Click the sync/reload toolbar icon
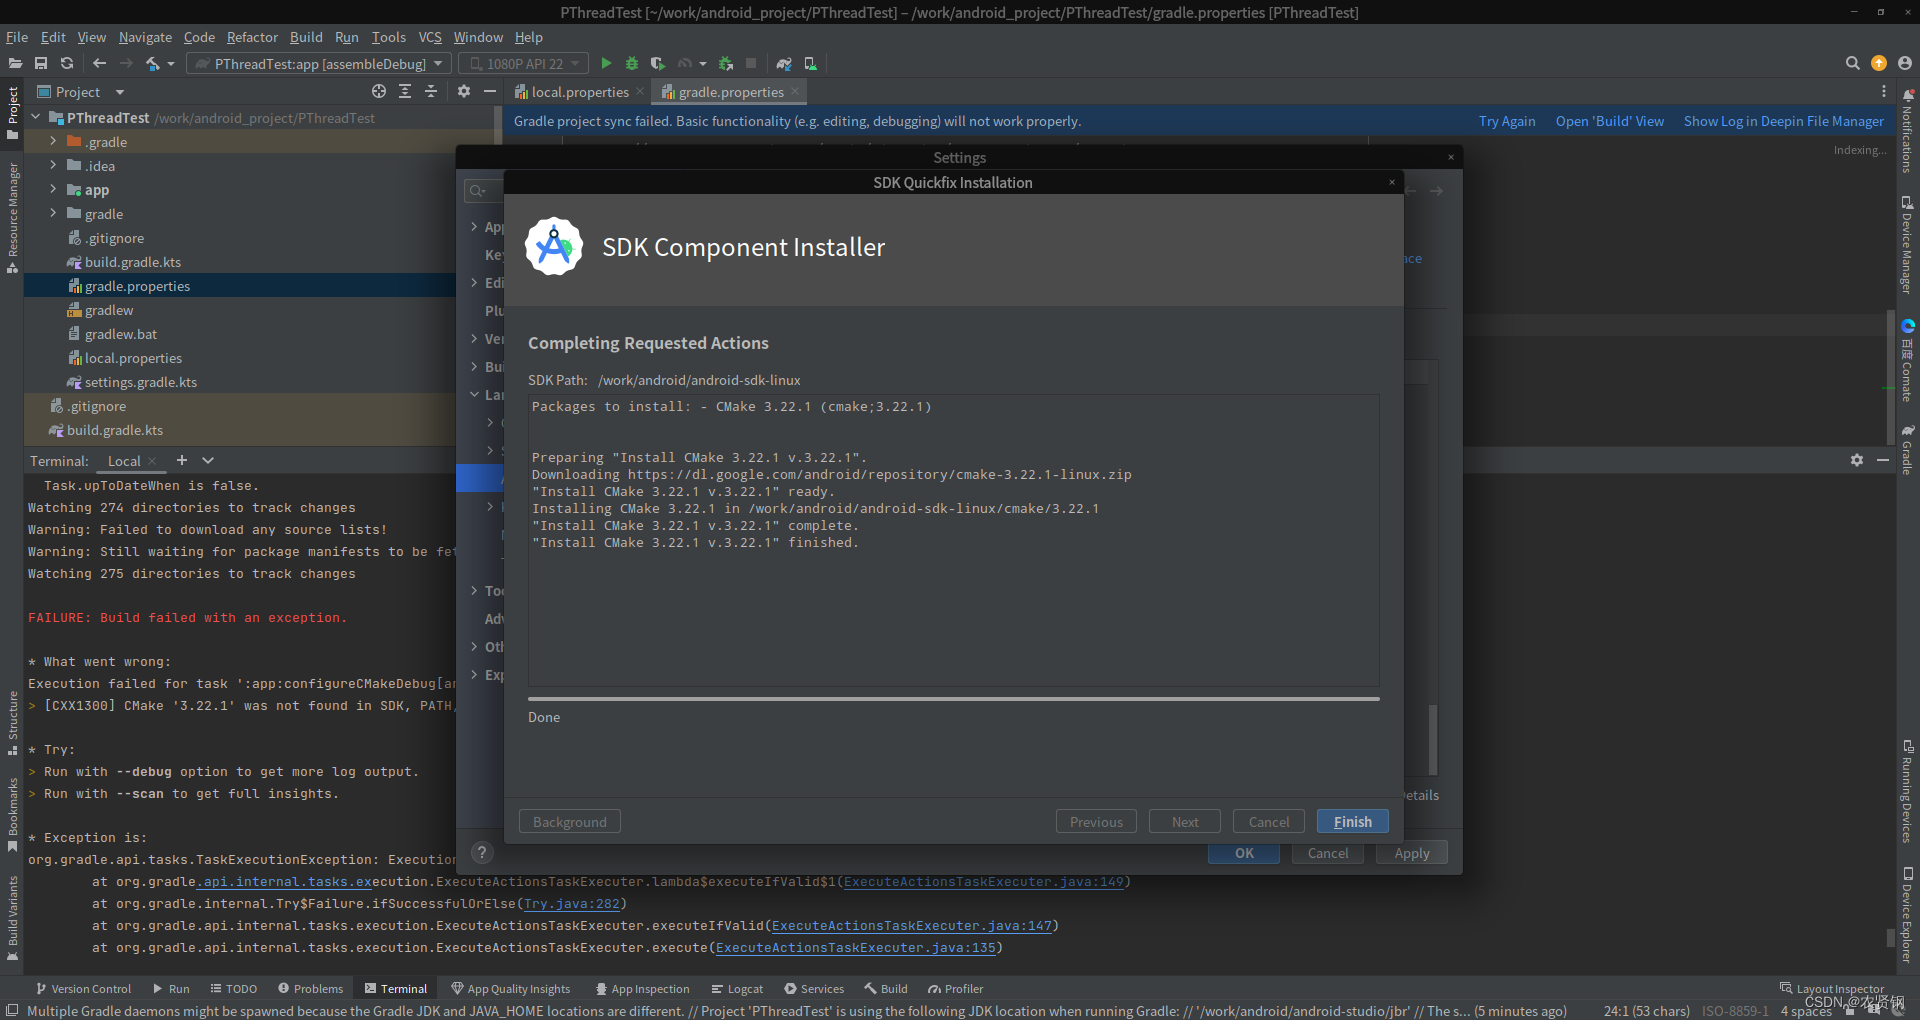The image size is (1920, 1020). [67, 63]
